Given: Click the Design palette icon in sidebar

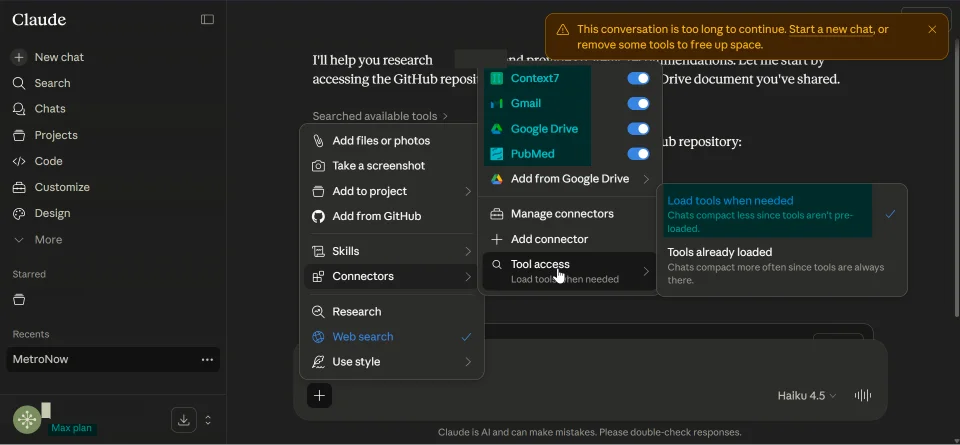Looking at the screenshot, I should pos(19,214).
